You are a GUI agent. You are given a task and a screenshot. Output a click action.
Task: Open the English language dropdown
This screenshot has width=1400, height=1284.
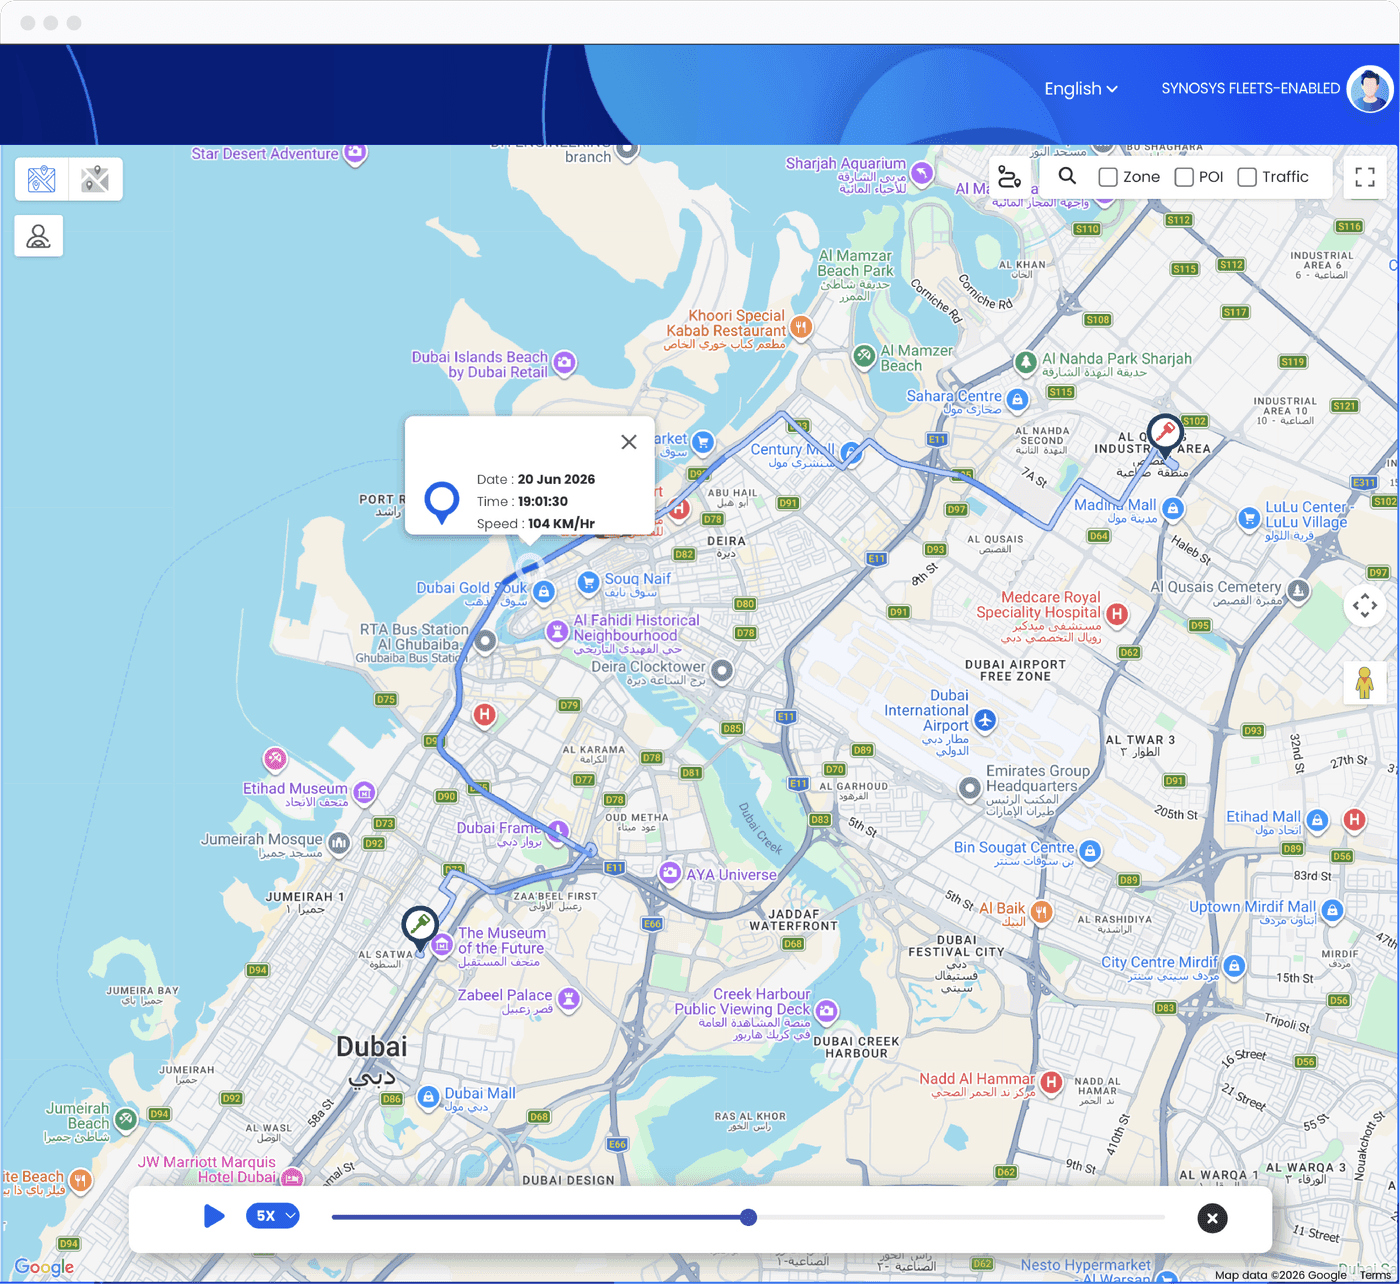point(1081,89)
